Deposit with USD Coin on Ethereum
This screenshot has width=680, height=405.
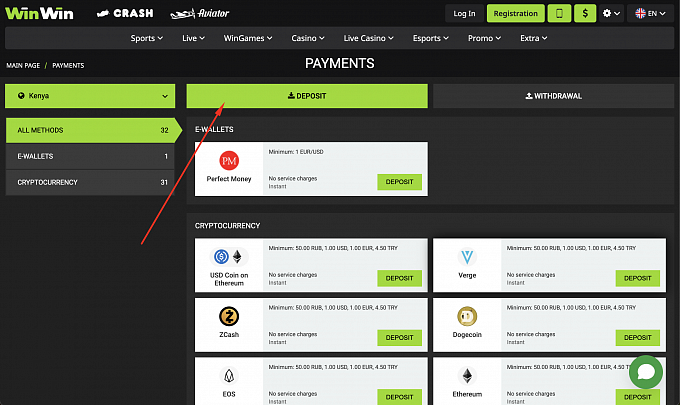pyautogui.click(x=399, y=278)
